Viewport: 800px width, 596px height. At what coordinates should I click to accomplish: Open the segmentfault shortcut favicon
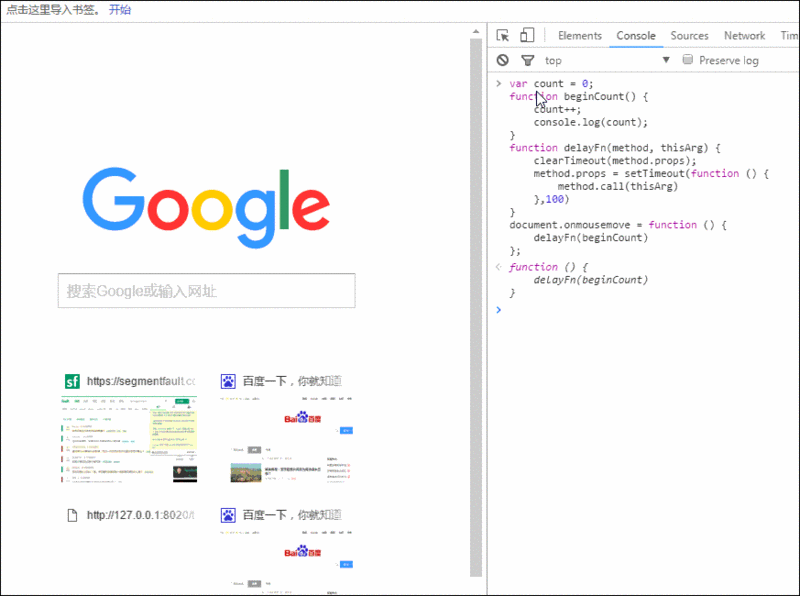click(72, 381)
